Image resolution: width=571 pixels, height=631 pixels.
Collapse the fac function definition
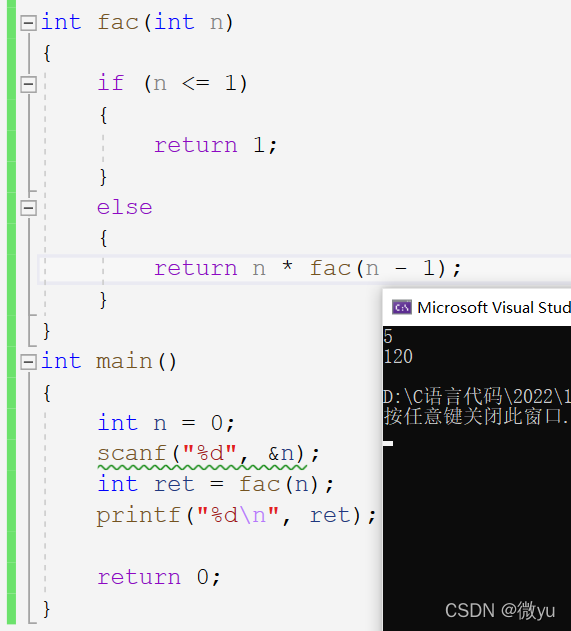pos(29,23)
